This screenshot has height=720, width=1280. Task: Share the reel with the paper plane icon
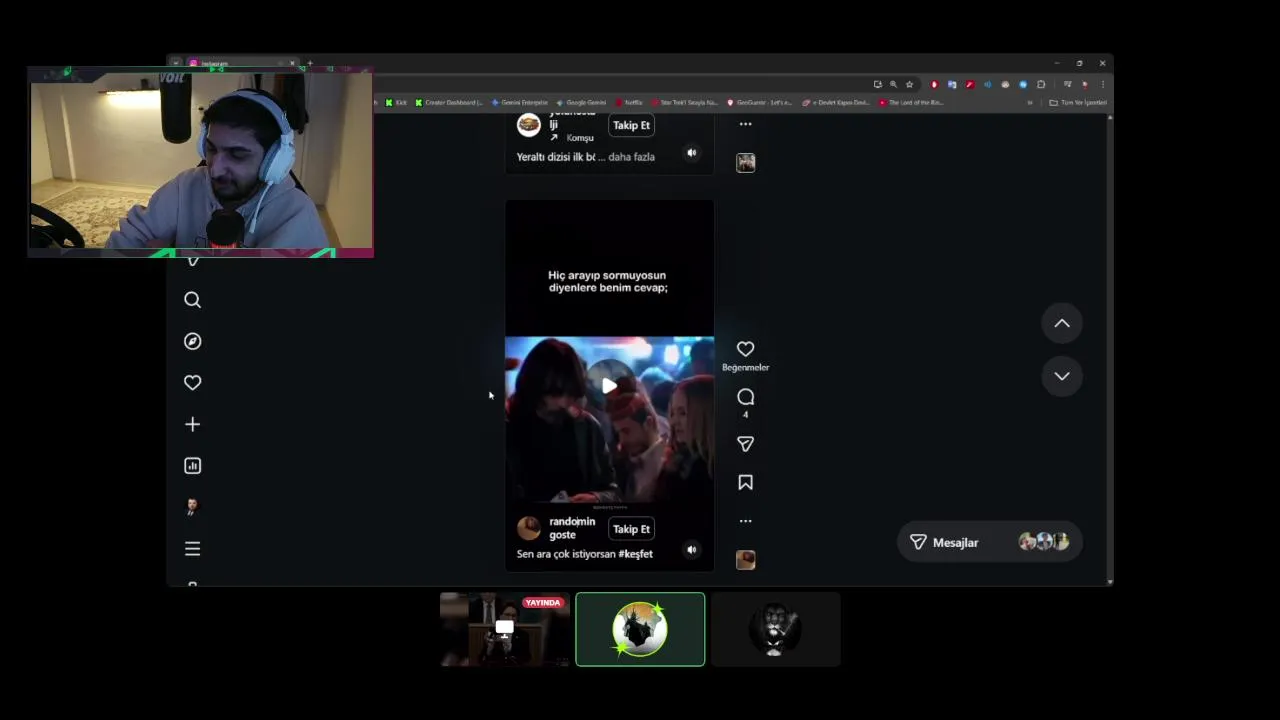coord(745,444)
